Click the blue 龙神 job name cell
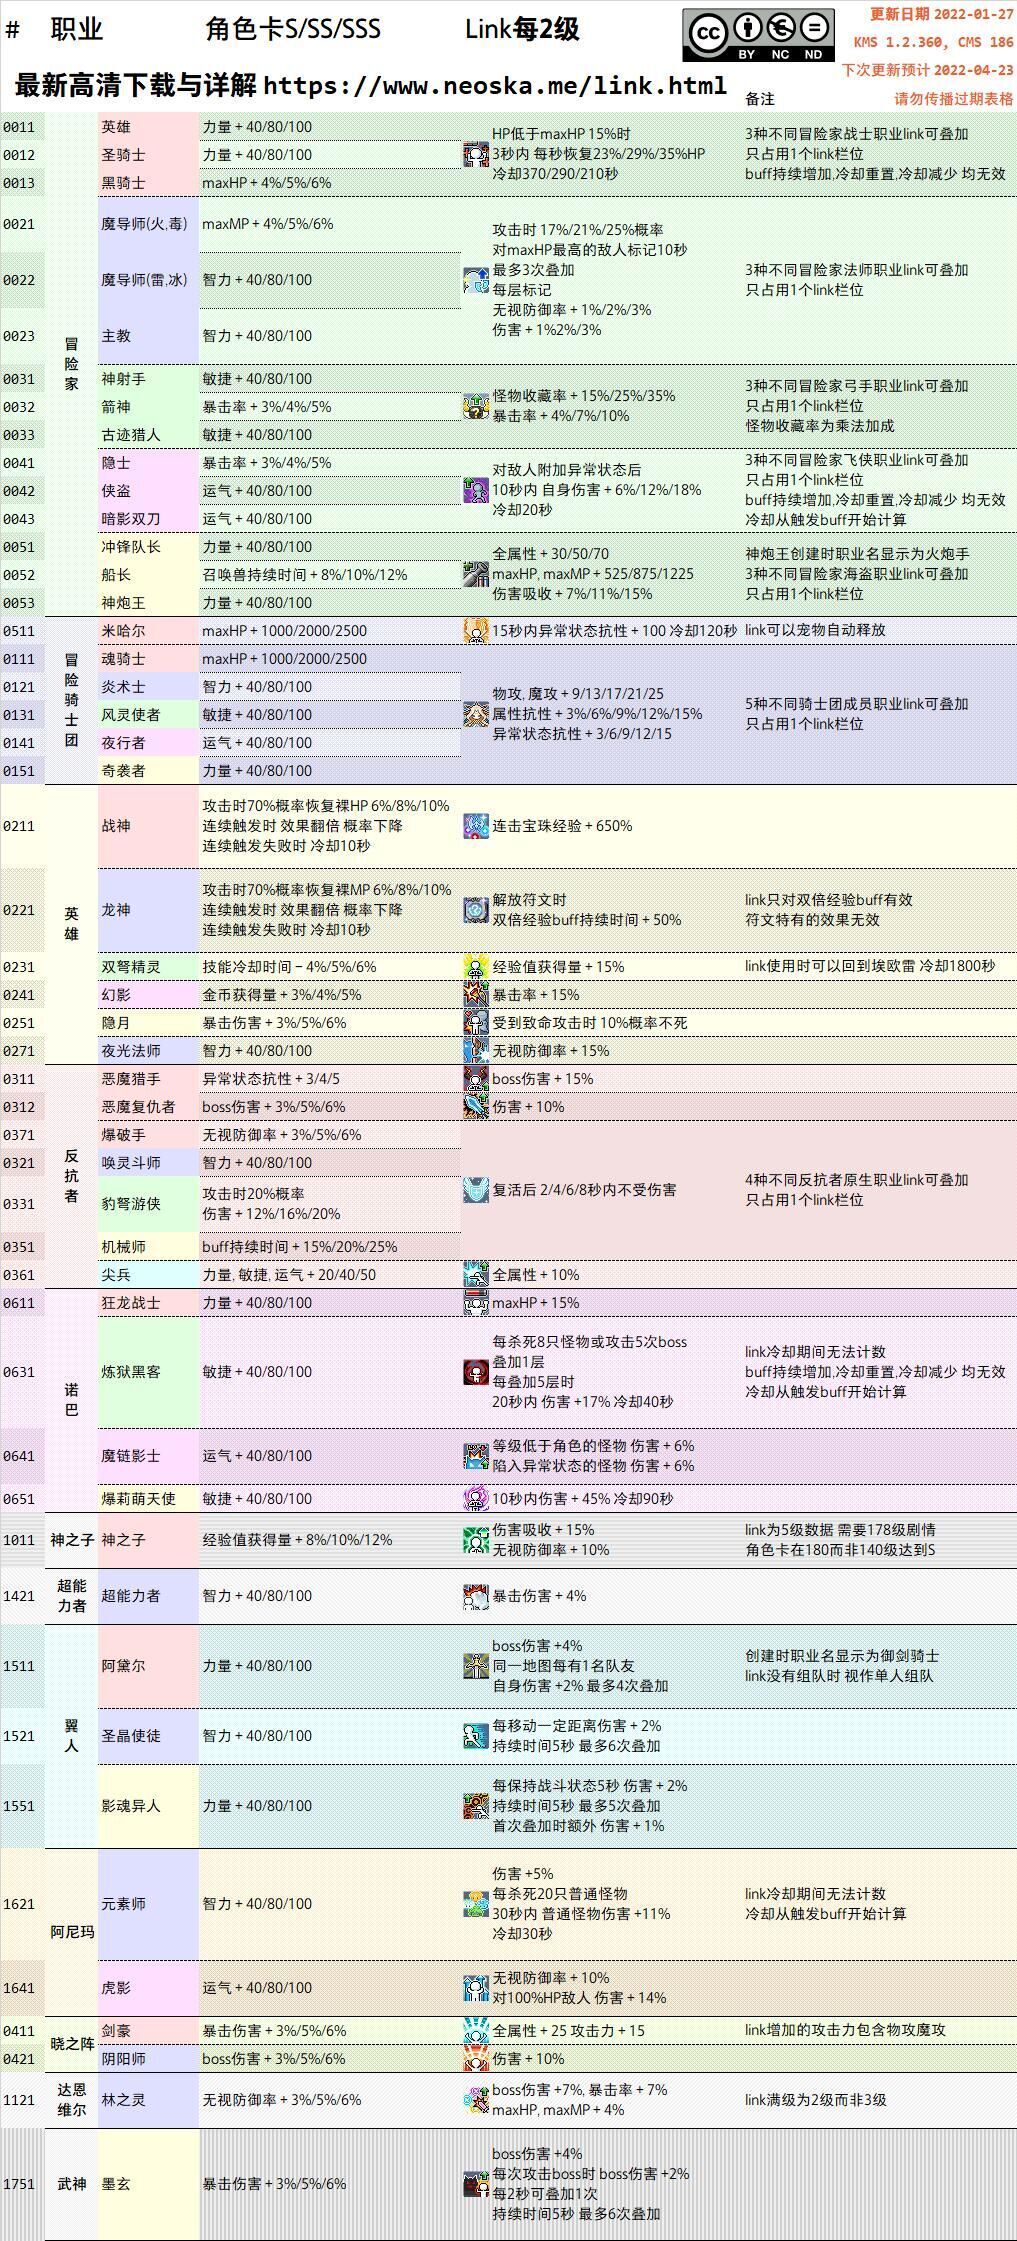Screen dimensions: 1017x2241 click(148, 910)
